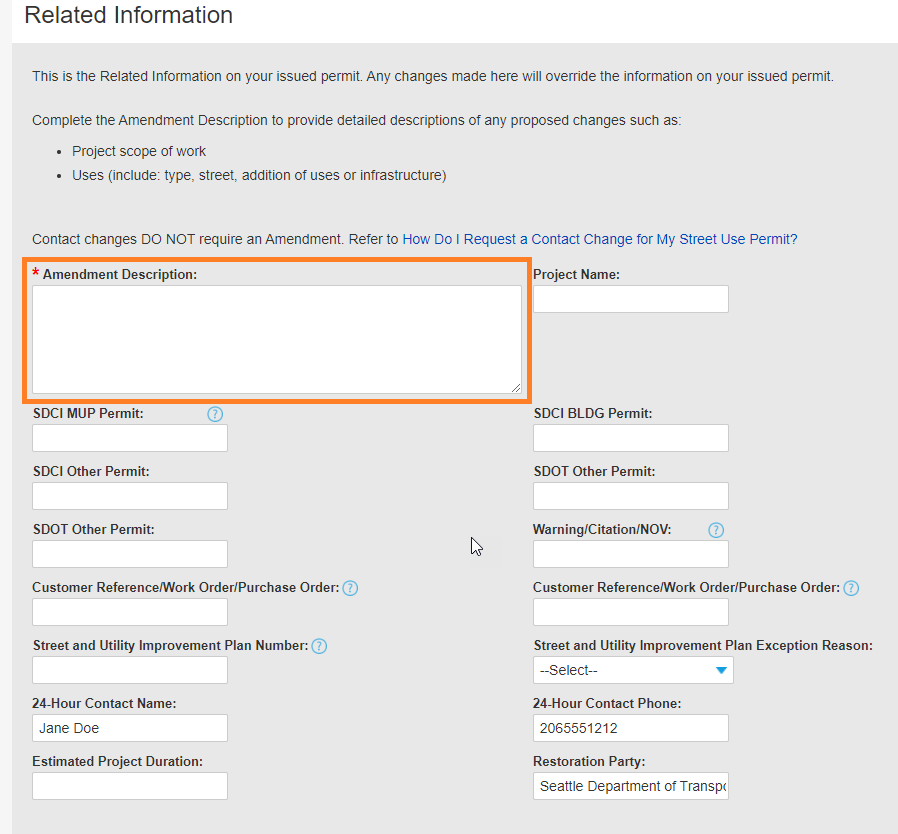
Task: Select the SDCI Other Permit input box
Action: point(130,496)
